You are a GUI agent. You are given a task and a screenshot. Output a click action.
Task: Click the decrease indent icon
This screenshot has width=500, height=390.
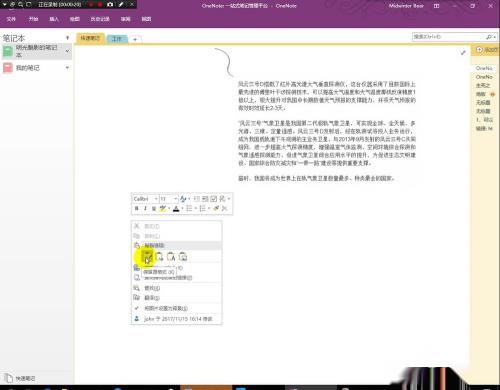click(x=197, y=199)
